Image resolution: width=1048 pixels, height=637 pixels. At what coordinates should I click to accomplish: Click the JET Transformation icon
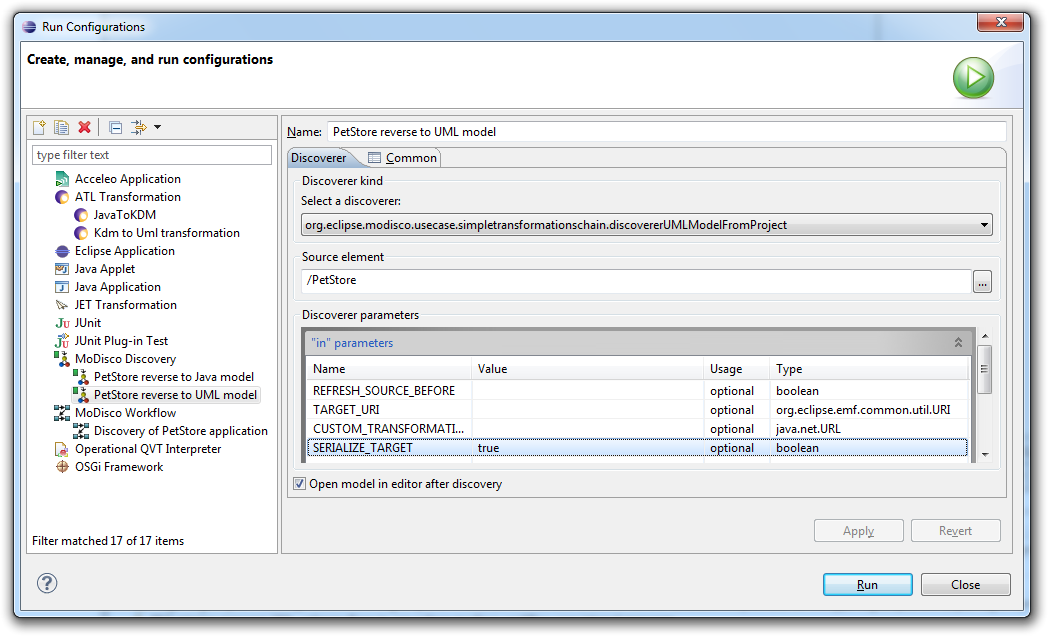[x=62, y=305]
